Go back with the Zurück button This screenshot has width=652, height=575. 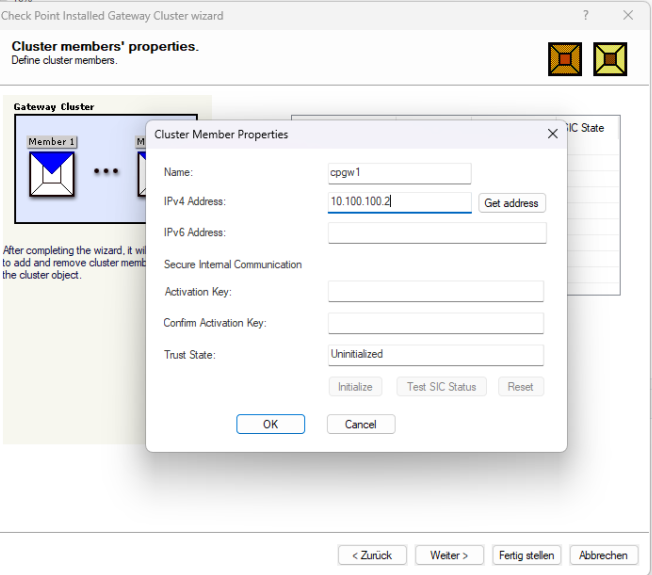(372, 555)
